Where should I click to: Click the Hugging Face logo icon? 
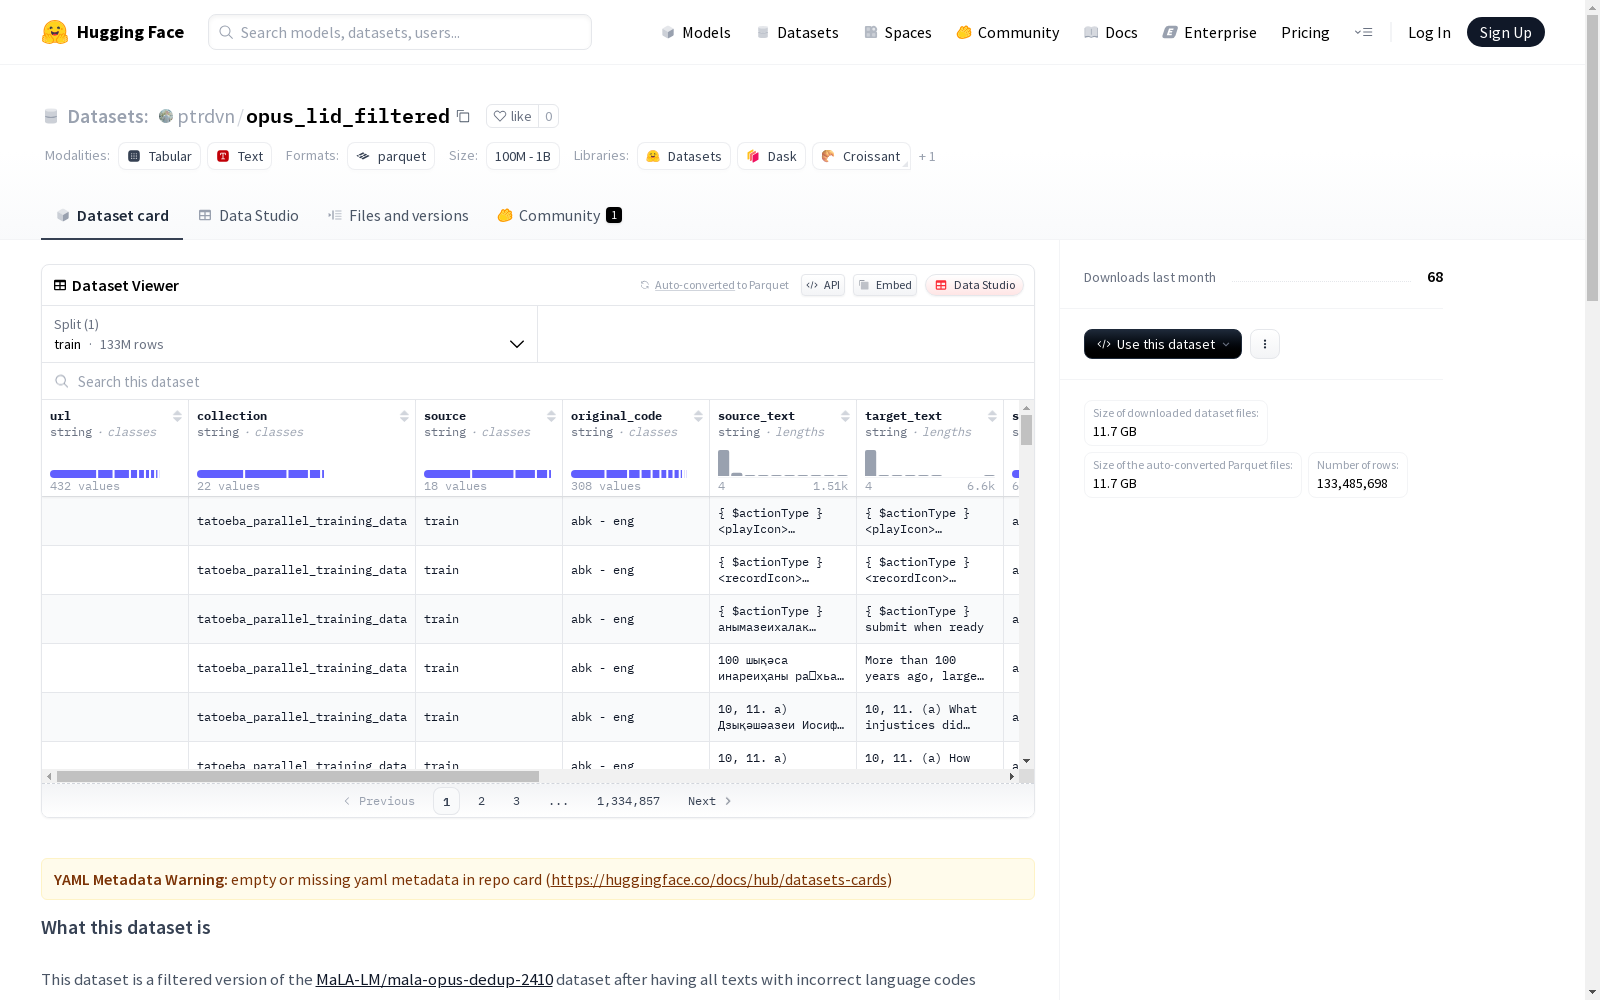click(55, 32)
